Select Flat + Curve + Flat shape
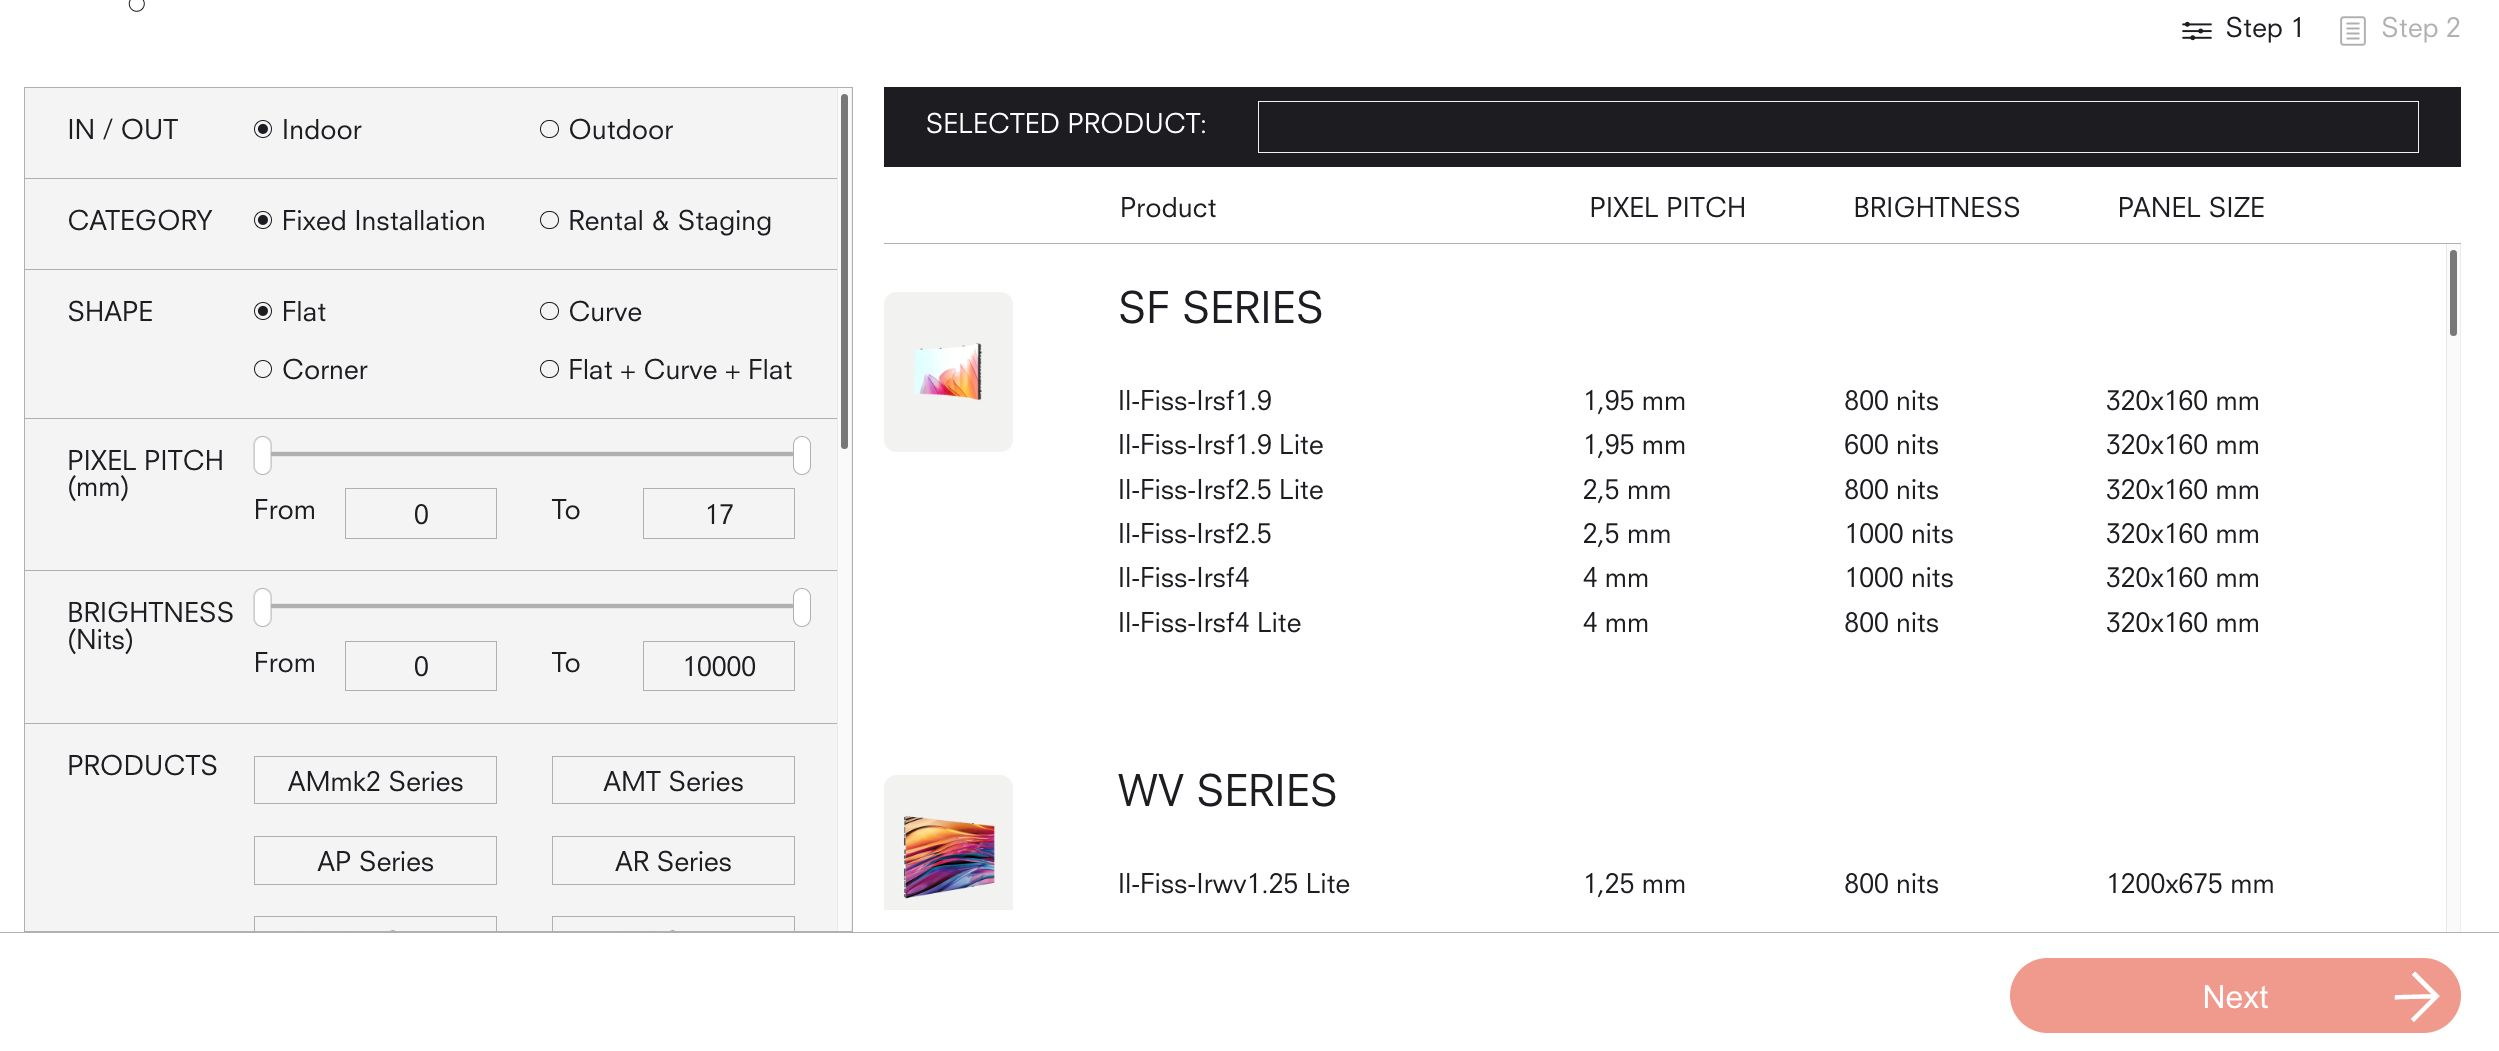The image size is (2499, 1051). [549, 369]
